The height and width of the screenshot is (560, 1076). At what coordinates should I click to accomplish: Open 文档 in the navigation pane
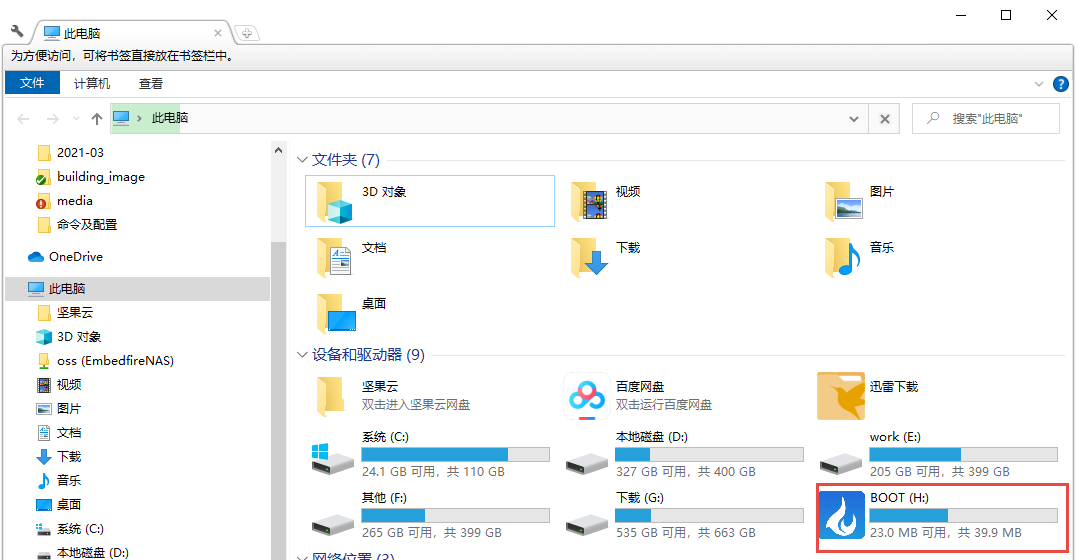point(69,433)
